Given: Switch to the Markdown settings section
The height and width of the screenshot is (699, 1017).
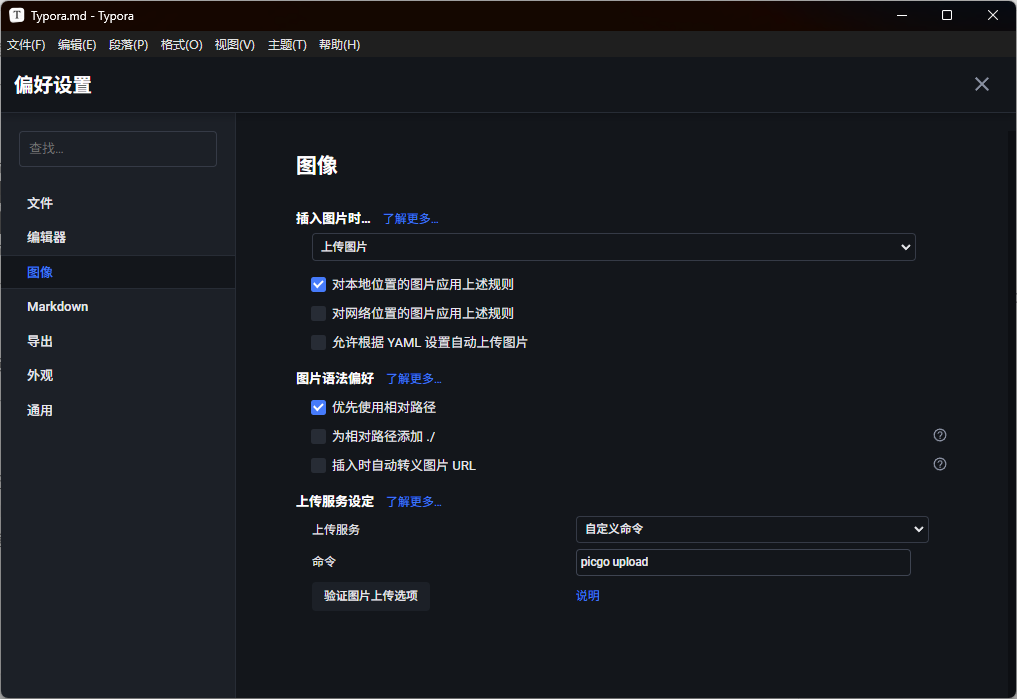Looking at the screenshot, I should click(x=58, y=307).
